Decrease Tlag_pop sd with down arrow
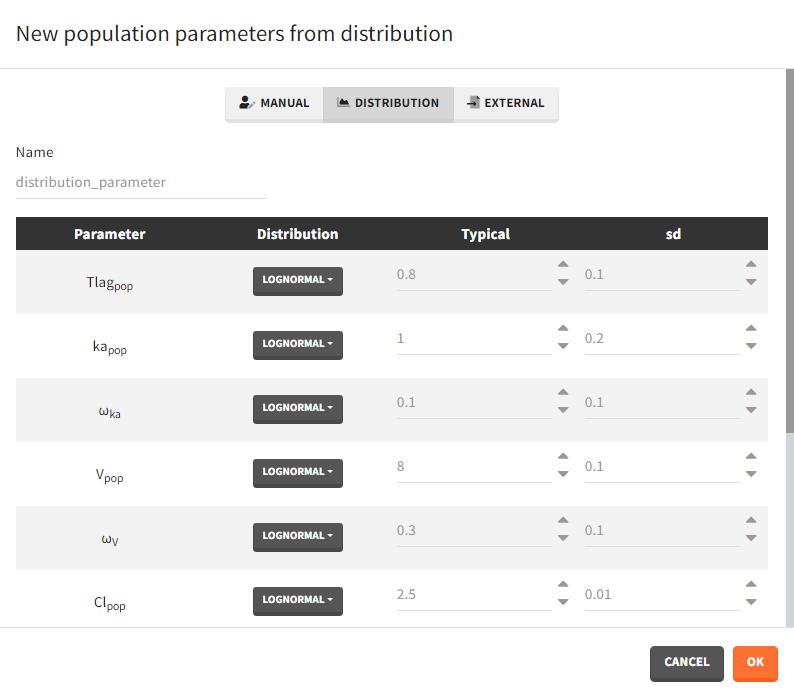Screen dimensions: 794x697 click(x=751, y=282)
